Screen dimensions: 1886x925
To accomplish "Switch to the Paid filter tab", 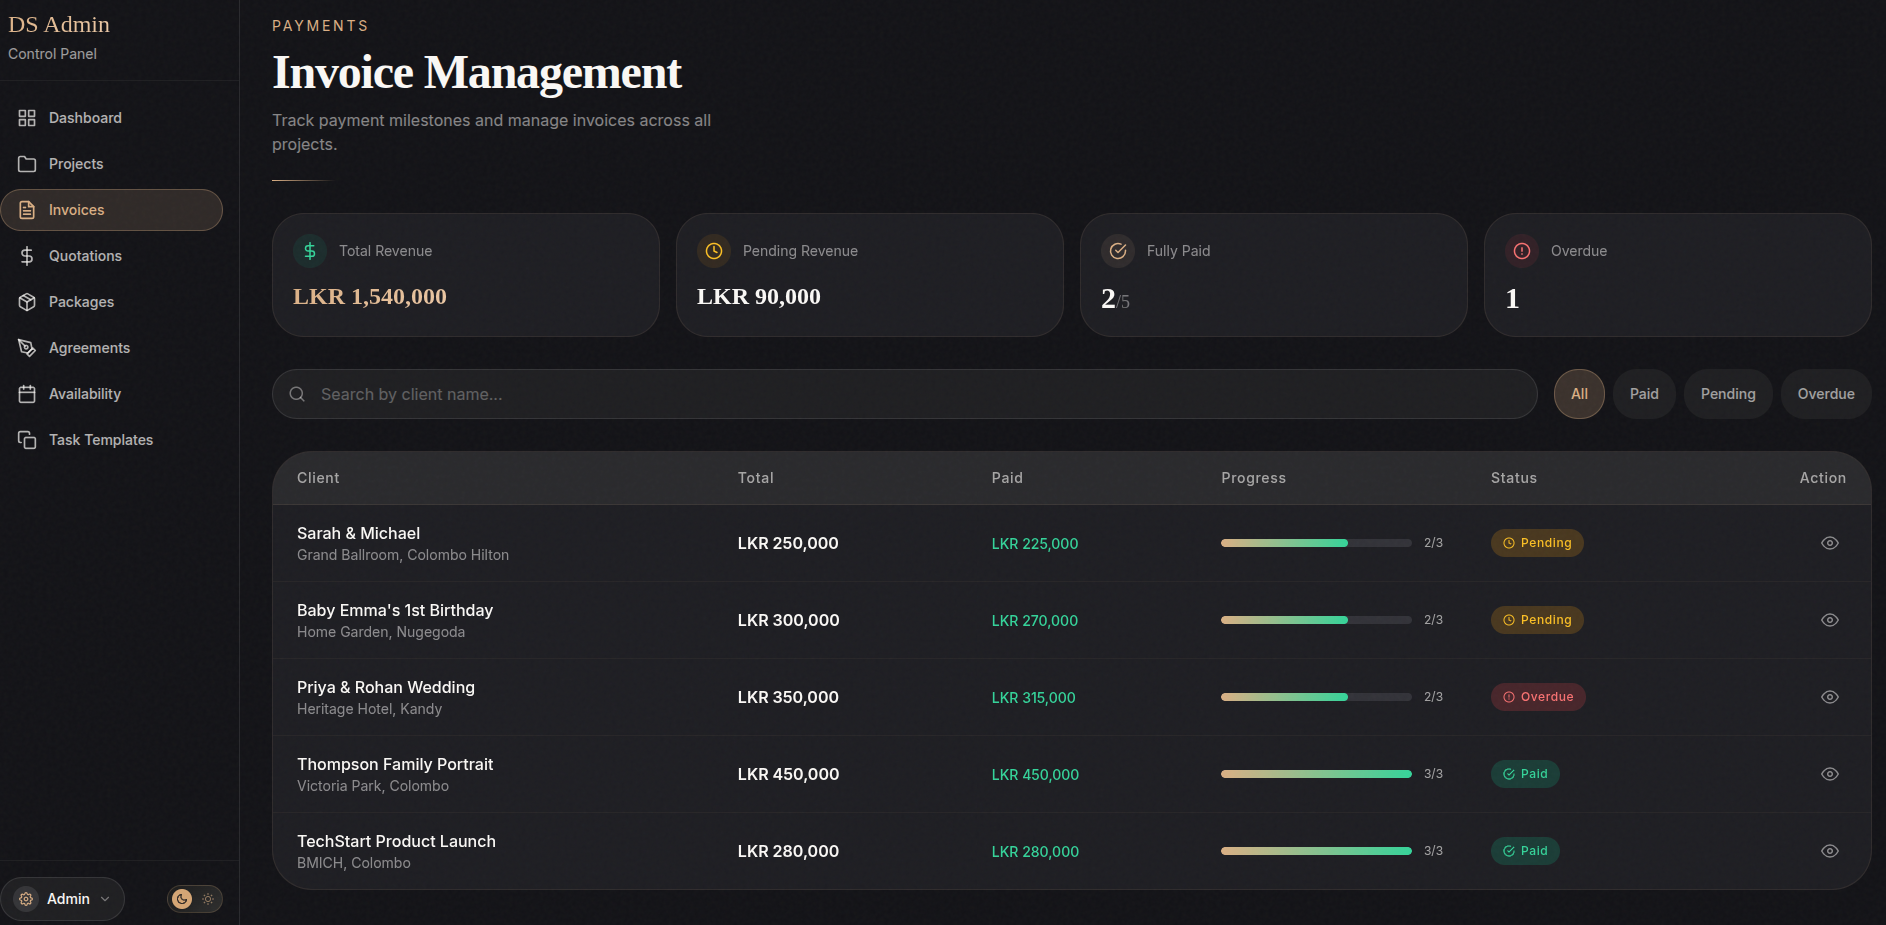I will pos(1643,393).
